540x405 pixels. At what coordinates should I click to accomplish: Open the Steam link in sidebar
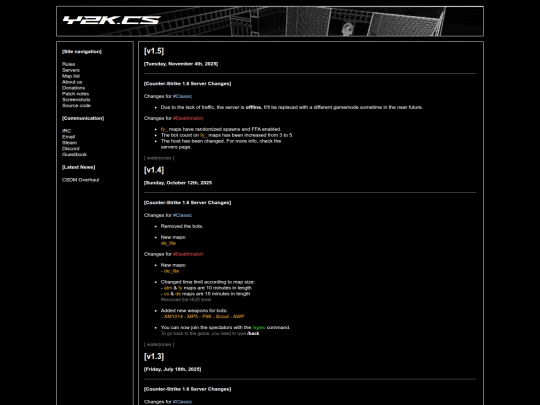[x=69, y=143]
